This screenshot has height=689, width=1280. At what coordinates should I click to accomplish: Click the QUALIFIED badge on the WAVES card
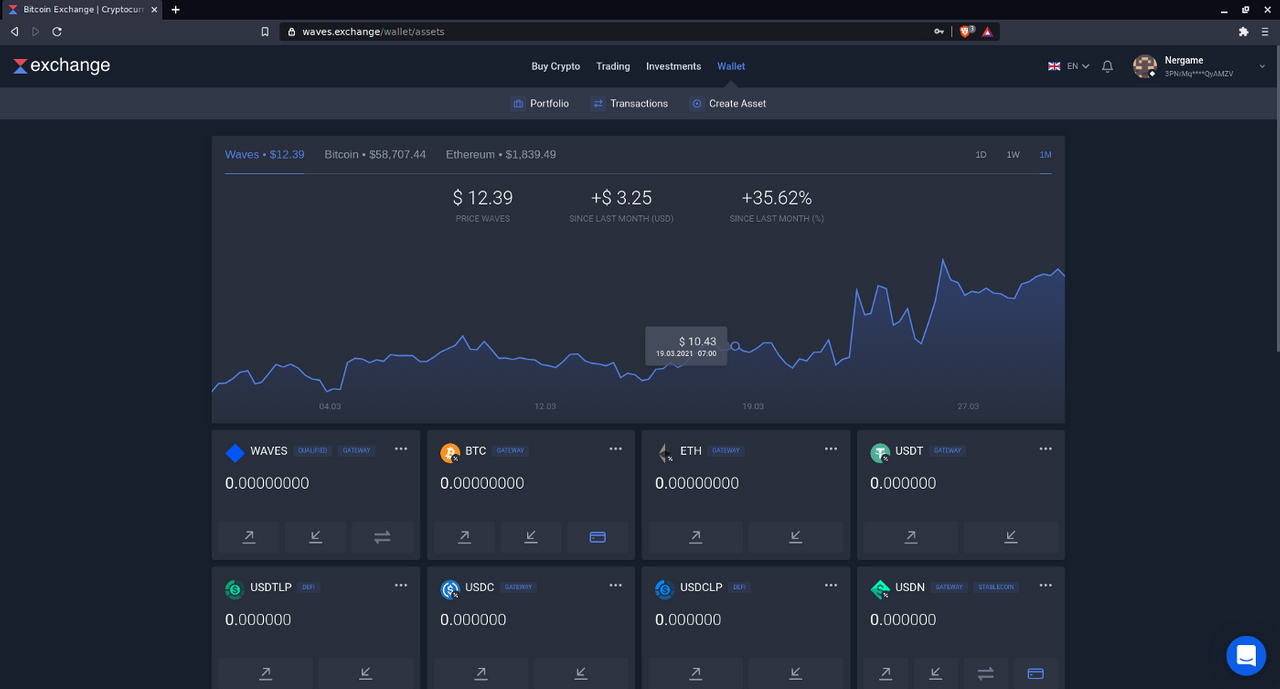[x=313, y=451]
